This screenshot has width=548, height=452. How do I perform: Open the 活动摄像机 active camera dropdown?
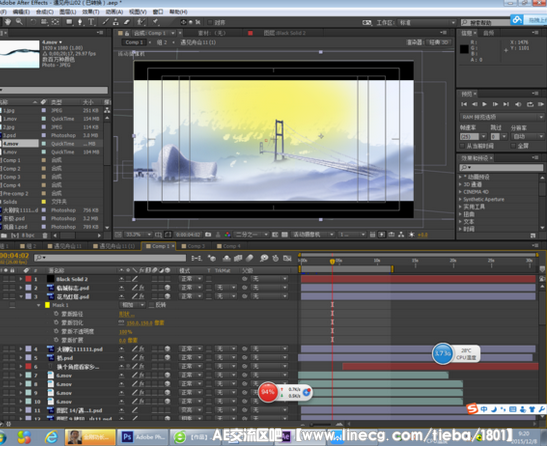tap(312, 235)
